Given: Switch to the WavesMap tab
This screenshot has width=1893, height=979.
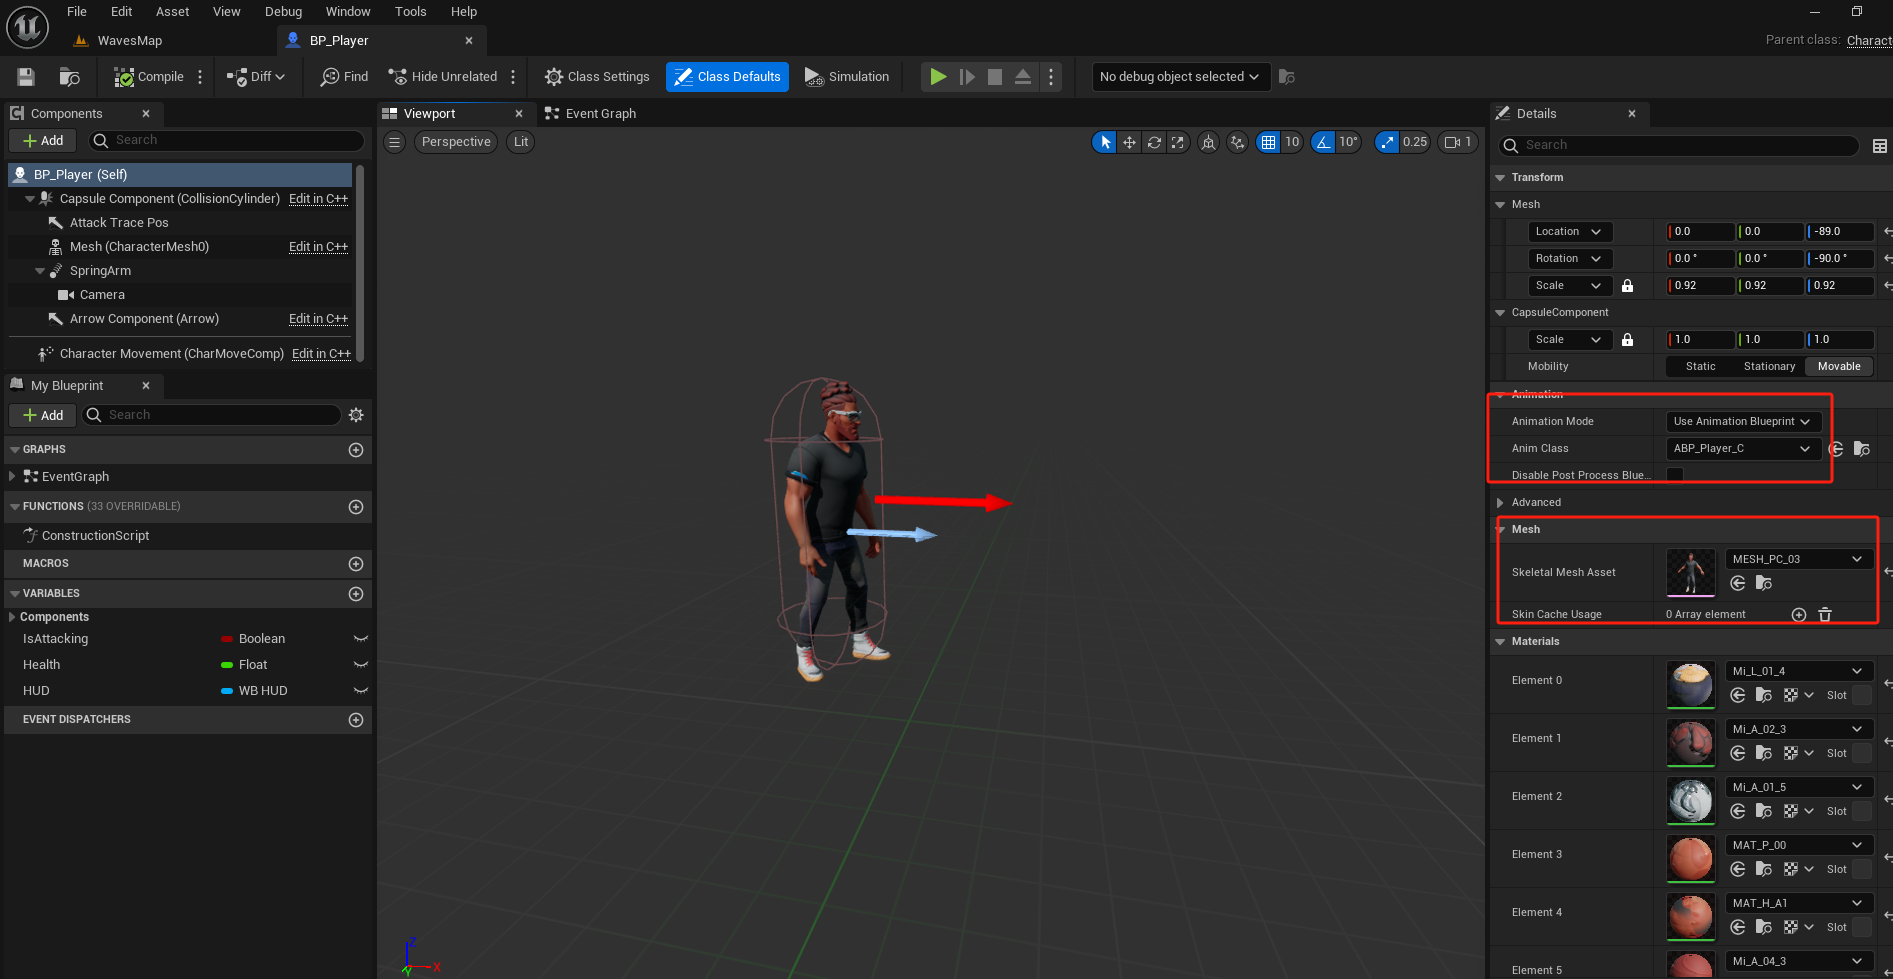Looking at the screenshot, I should [x=129, y=41].
